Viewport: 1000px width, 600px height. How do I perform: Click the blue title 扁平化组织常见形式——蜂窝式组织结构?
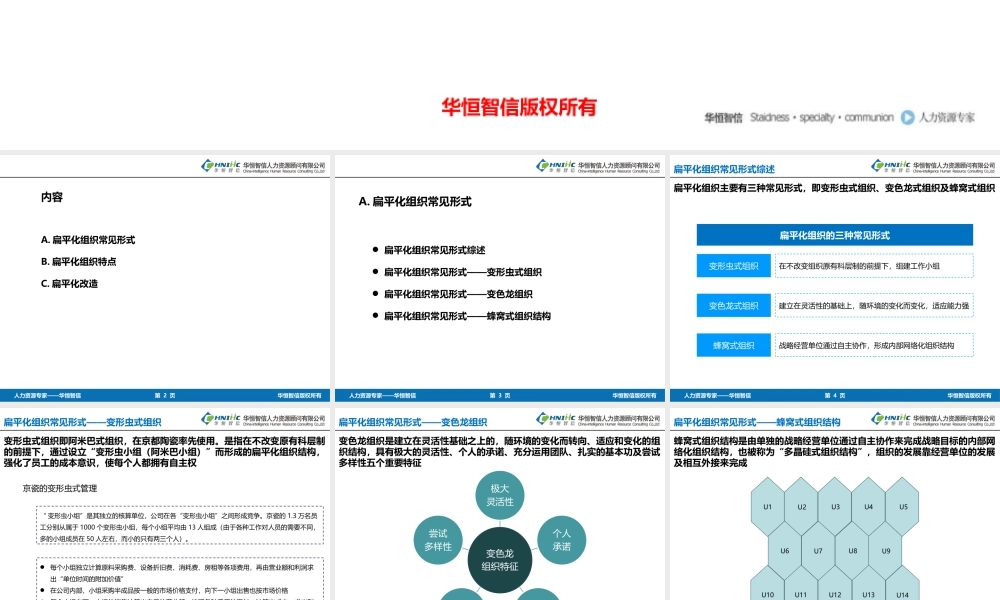click(757, 422)
